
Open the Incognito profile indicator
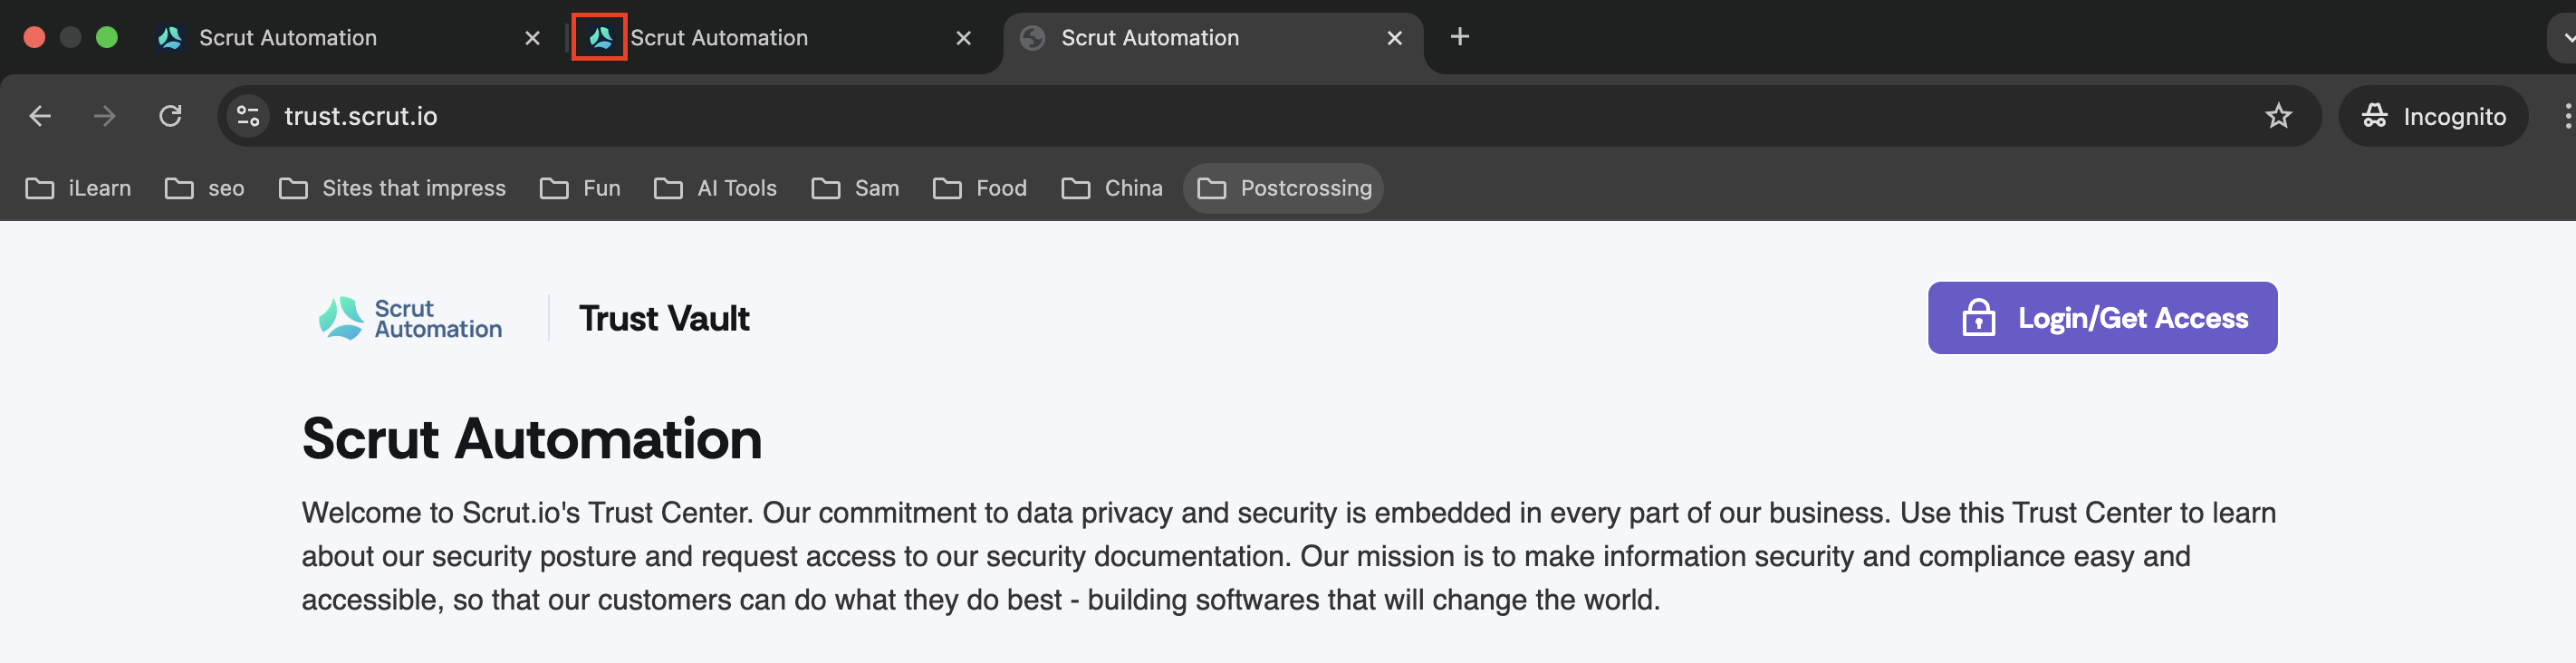click(2433, 116)
